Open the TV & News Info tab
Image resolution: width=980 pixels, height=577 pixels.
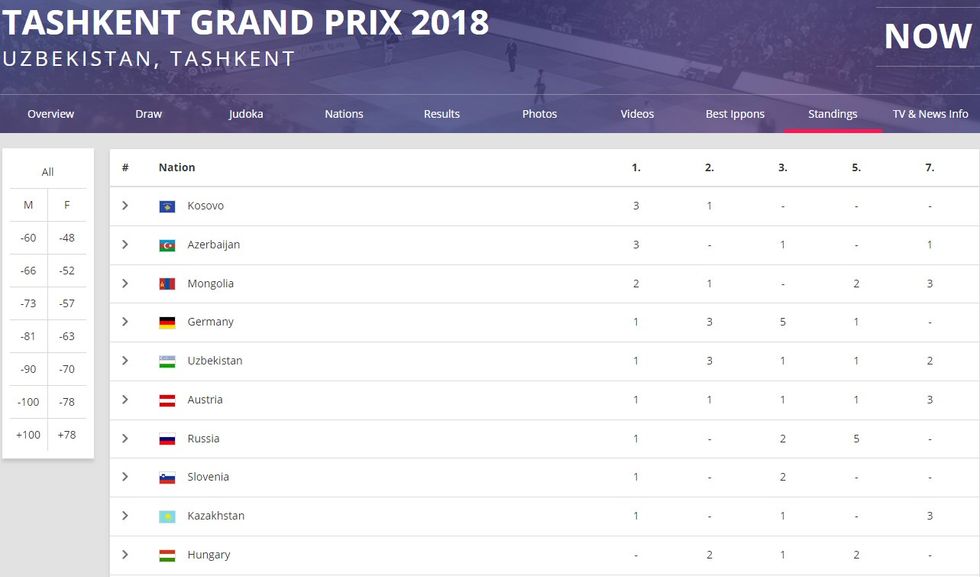point(930,114)
